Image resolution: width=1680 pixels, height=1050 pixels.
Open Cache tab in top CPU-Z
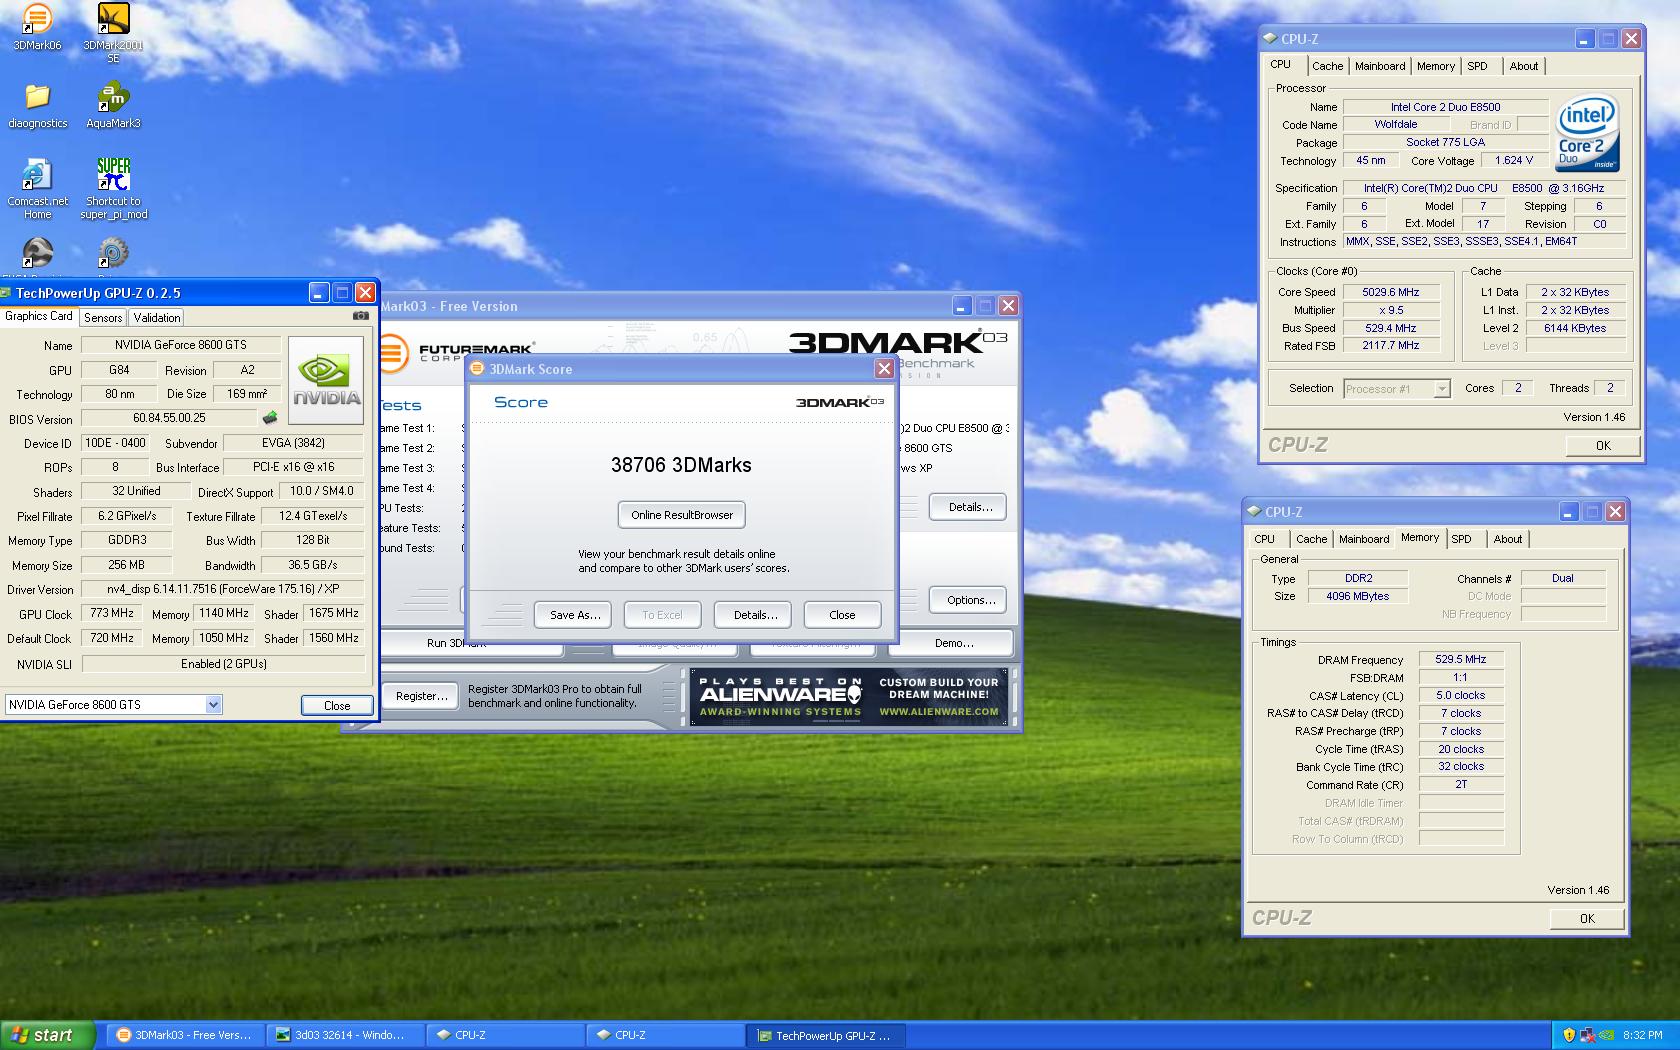1327,66
